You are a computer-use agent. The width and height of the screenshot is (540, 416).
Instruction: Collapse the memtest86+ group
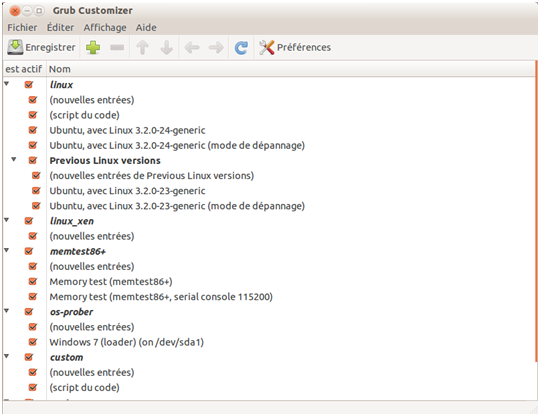(7, 250)
